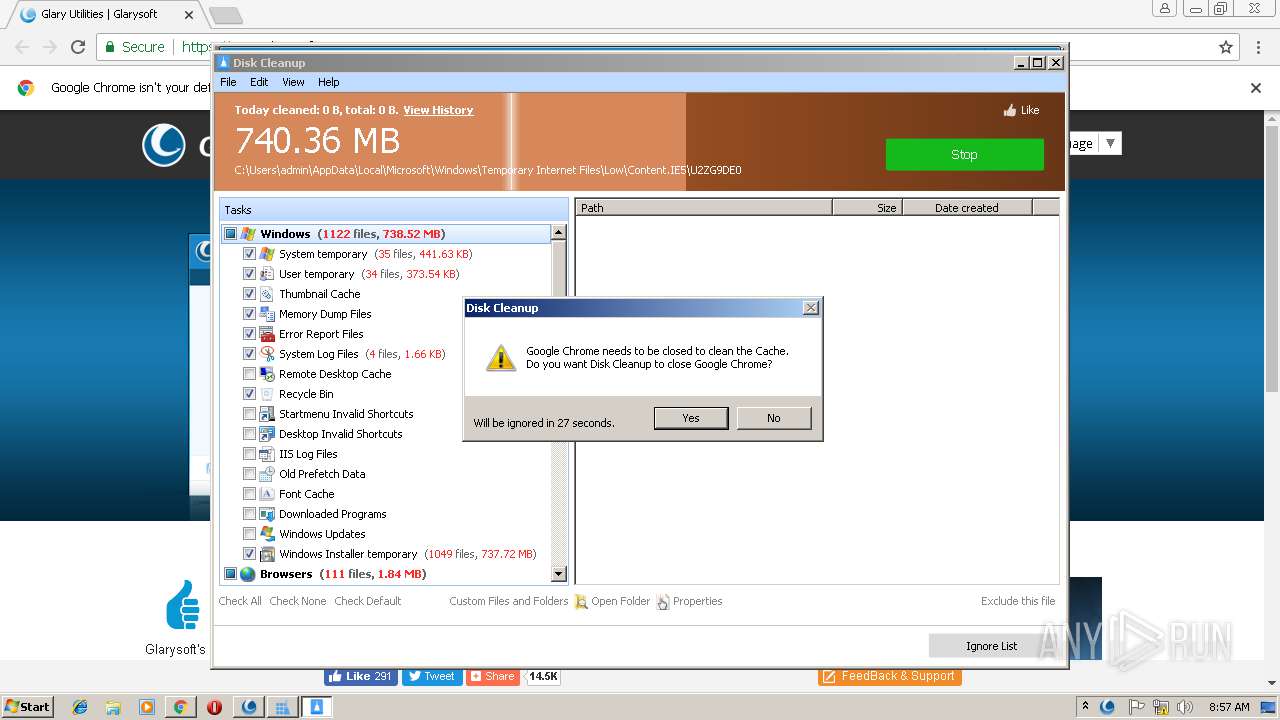Open View History link
The width and height of the screenshot is (1280, 720).
pyautogui.click(x=438, y=110)
